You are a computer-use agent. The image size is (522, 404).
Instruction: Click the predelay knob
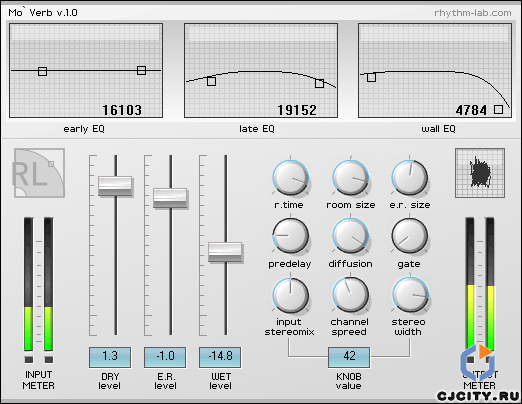[290, 236]
